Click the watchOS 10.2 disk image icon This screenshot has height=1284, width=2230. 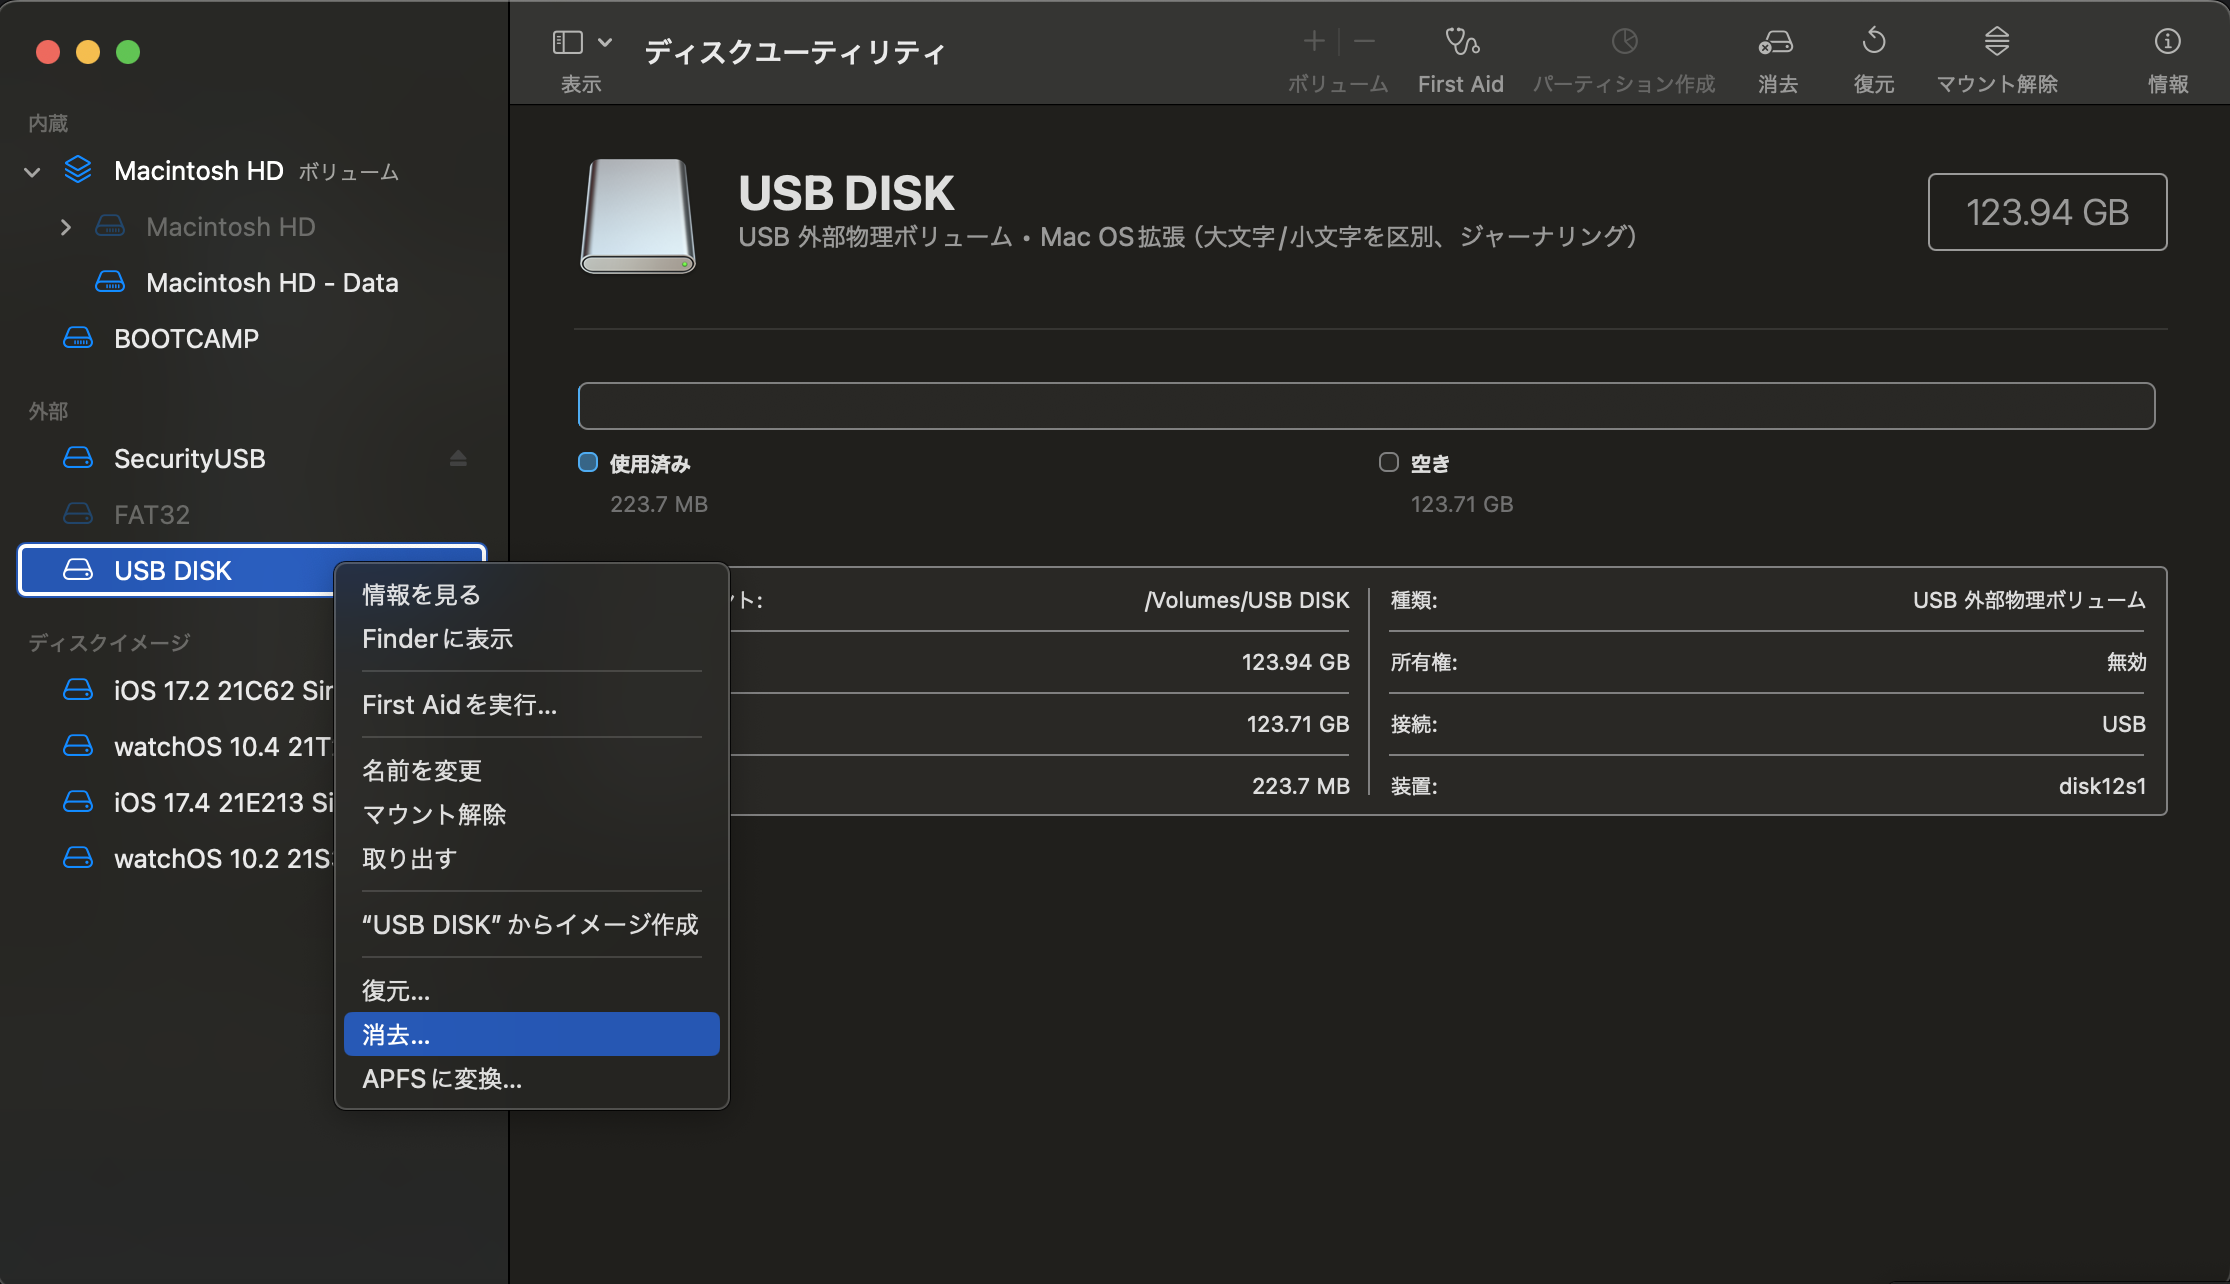[x=78, y=858]
